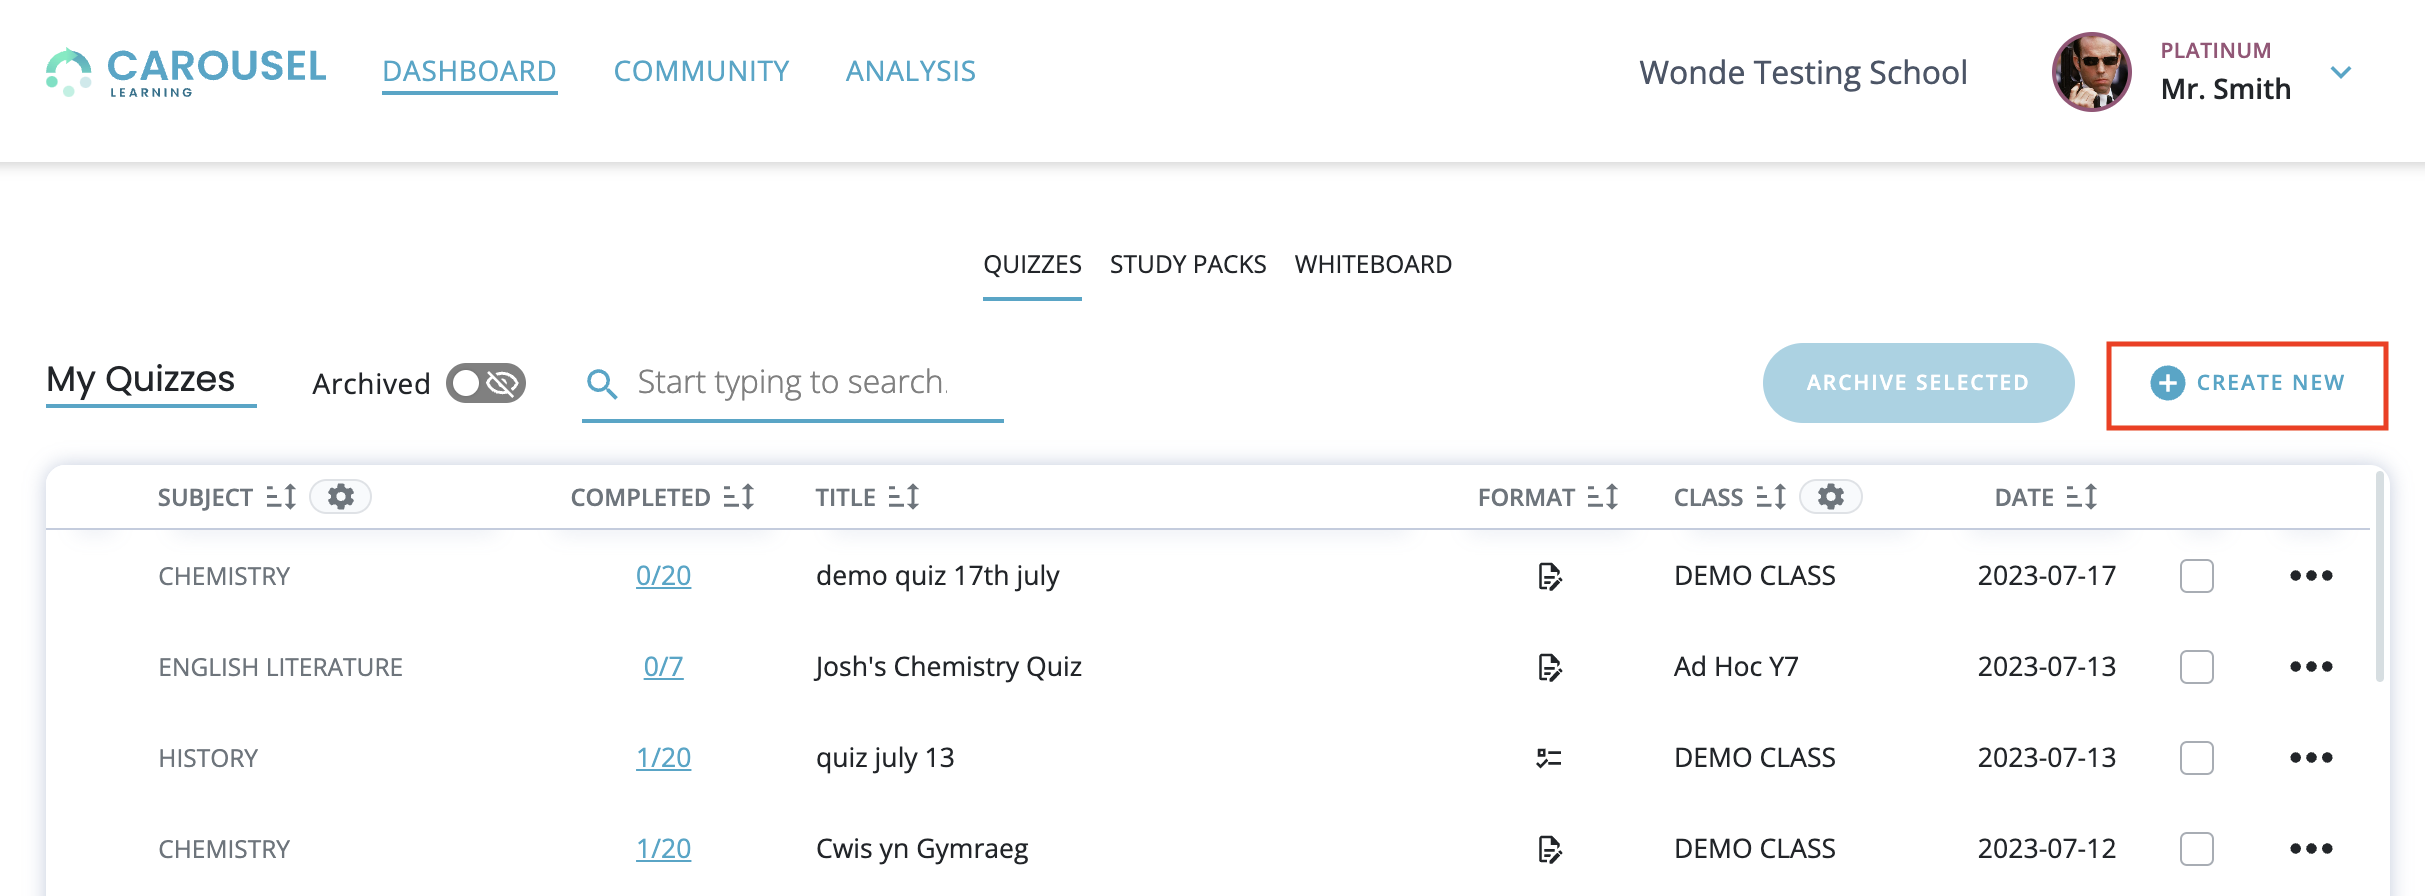Sort quizzes by Format column

[x=1602, y=497]
